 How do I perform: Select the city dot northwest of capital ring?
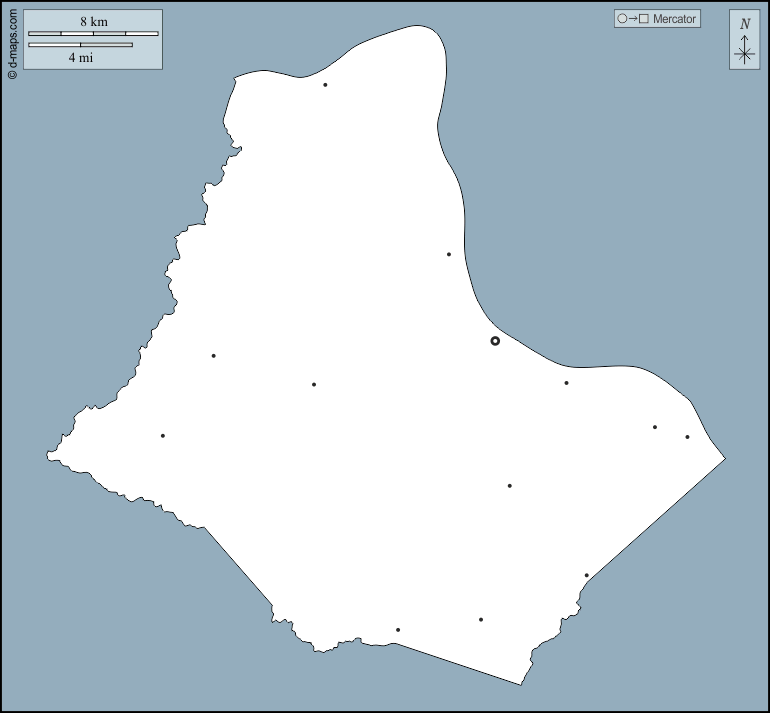click(x=448, y=254)
